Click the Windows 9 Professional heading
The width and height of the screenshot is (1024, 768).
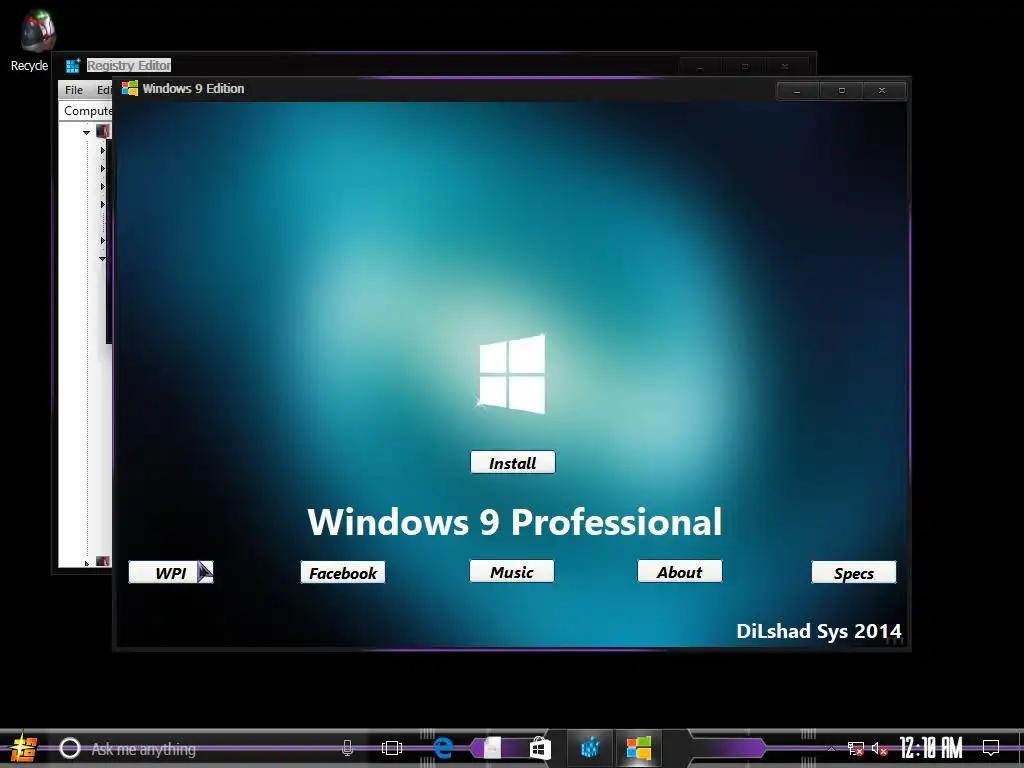515,522
